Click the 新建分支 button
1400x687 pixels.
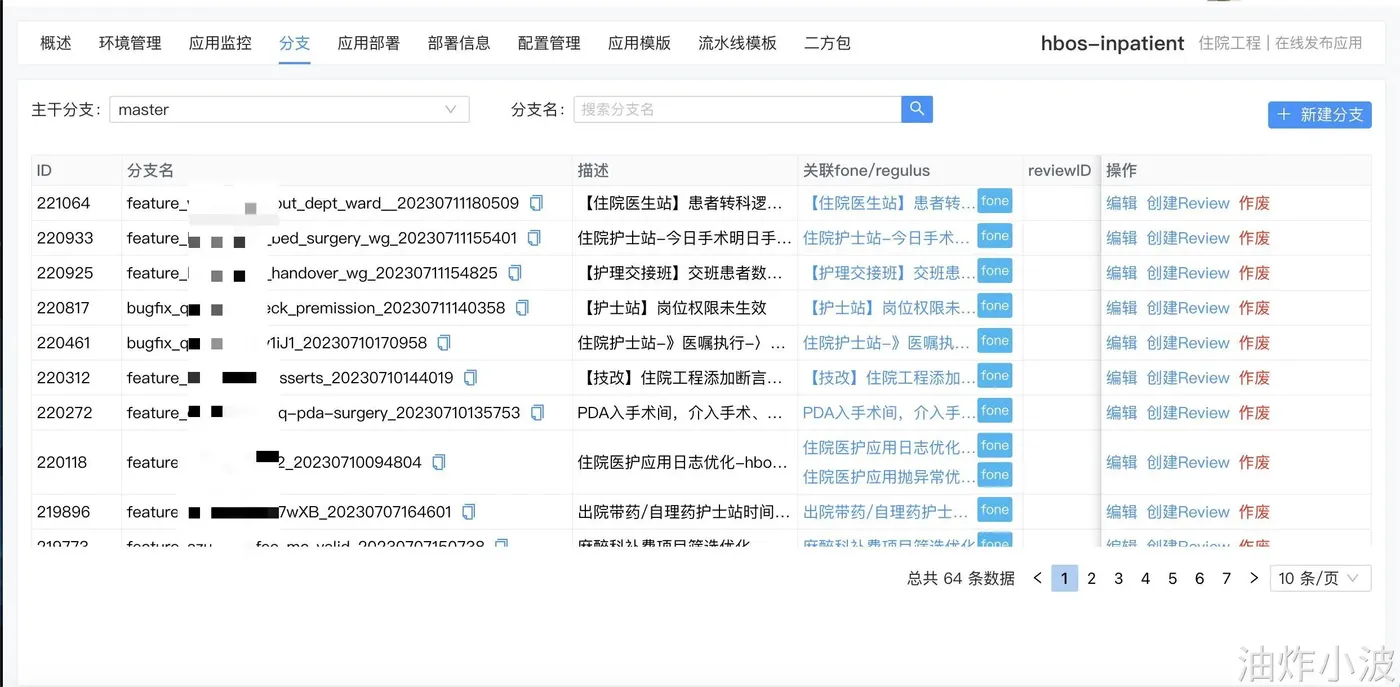click(x=1320, y=115)
